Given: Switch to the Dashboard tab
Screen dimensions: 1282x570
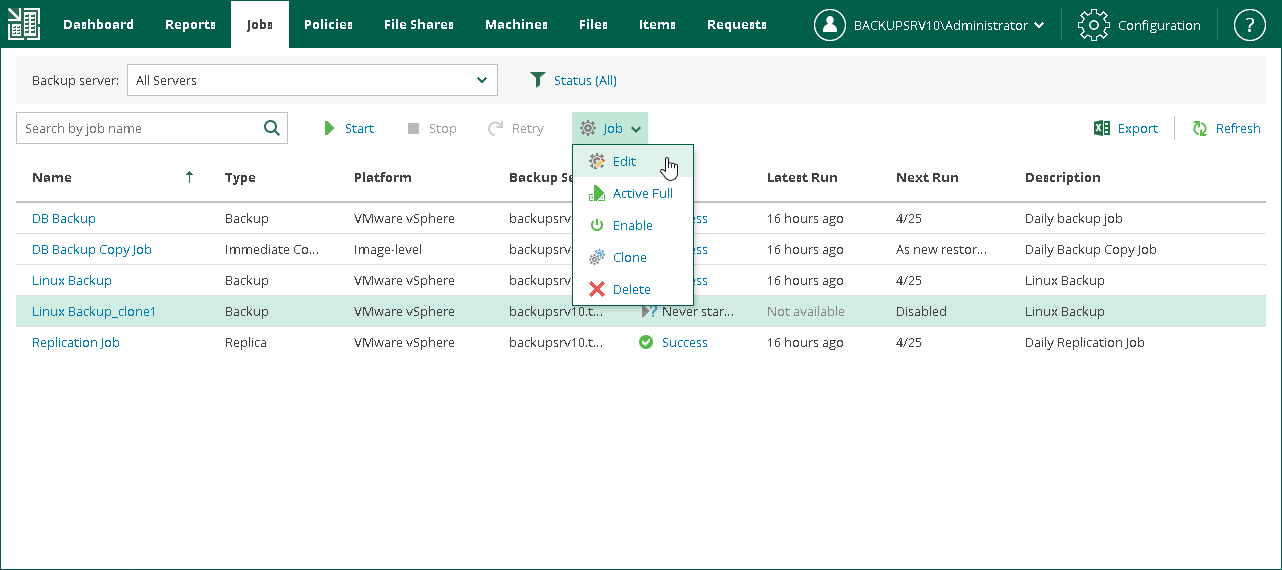Looking at the screenshot, I should pyautogui.click(x=98, y=24).
